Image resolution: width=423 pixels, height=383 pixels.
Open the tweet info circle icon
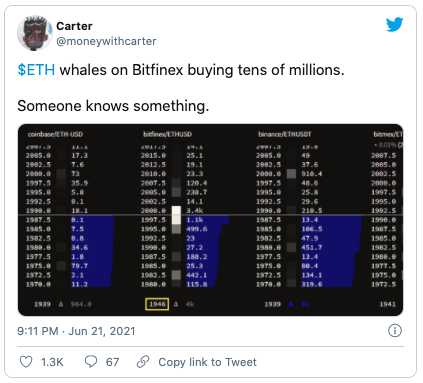[395, 331]
